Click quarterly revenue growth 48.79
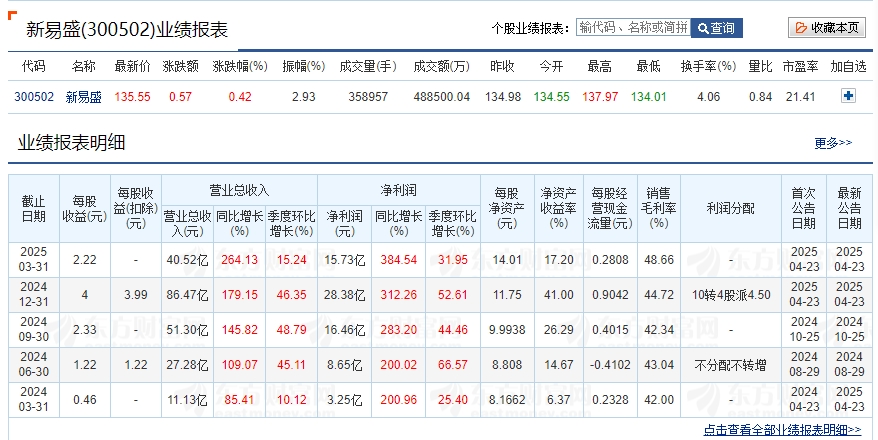The width and height of the screenshot is (878, 440). pos(291,330)
